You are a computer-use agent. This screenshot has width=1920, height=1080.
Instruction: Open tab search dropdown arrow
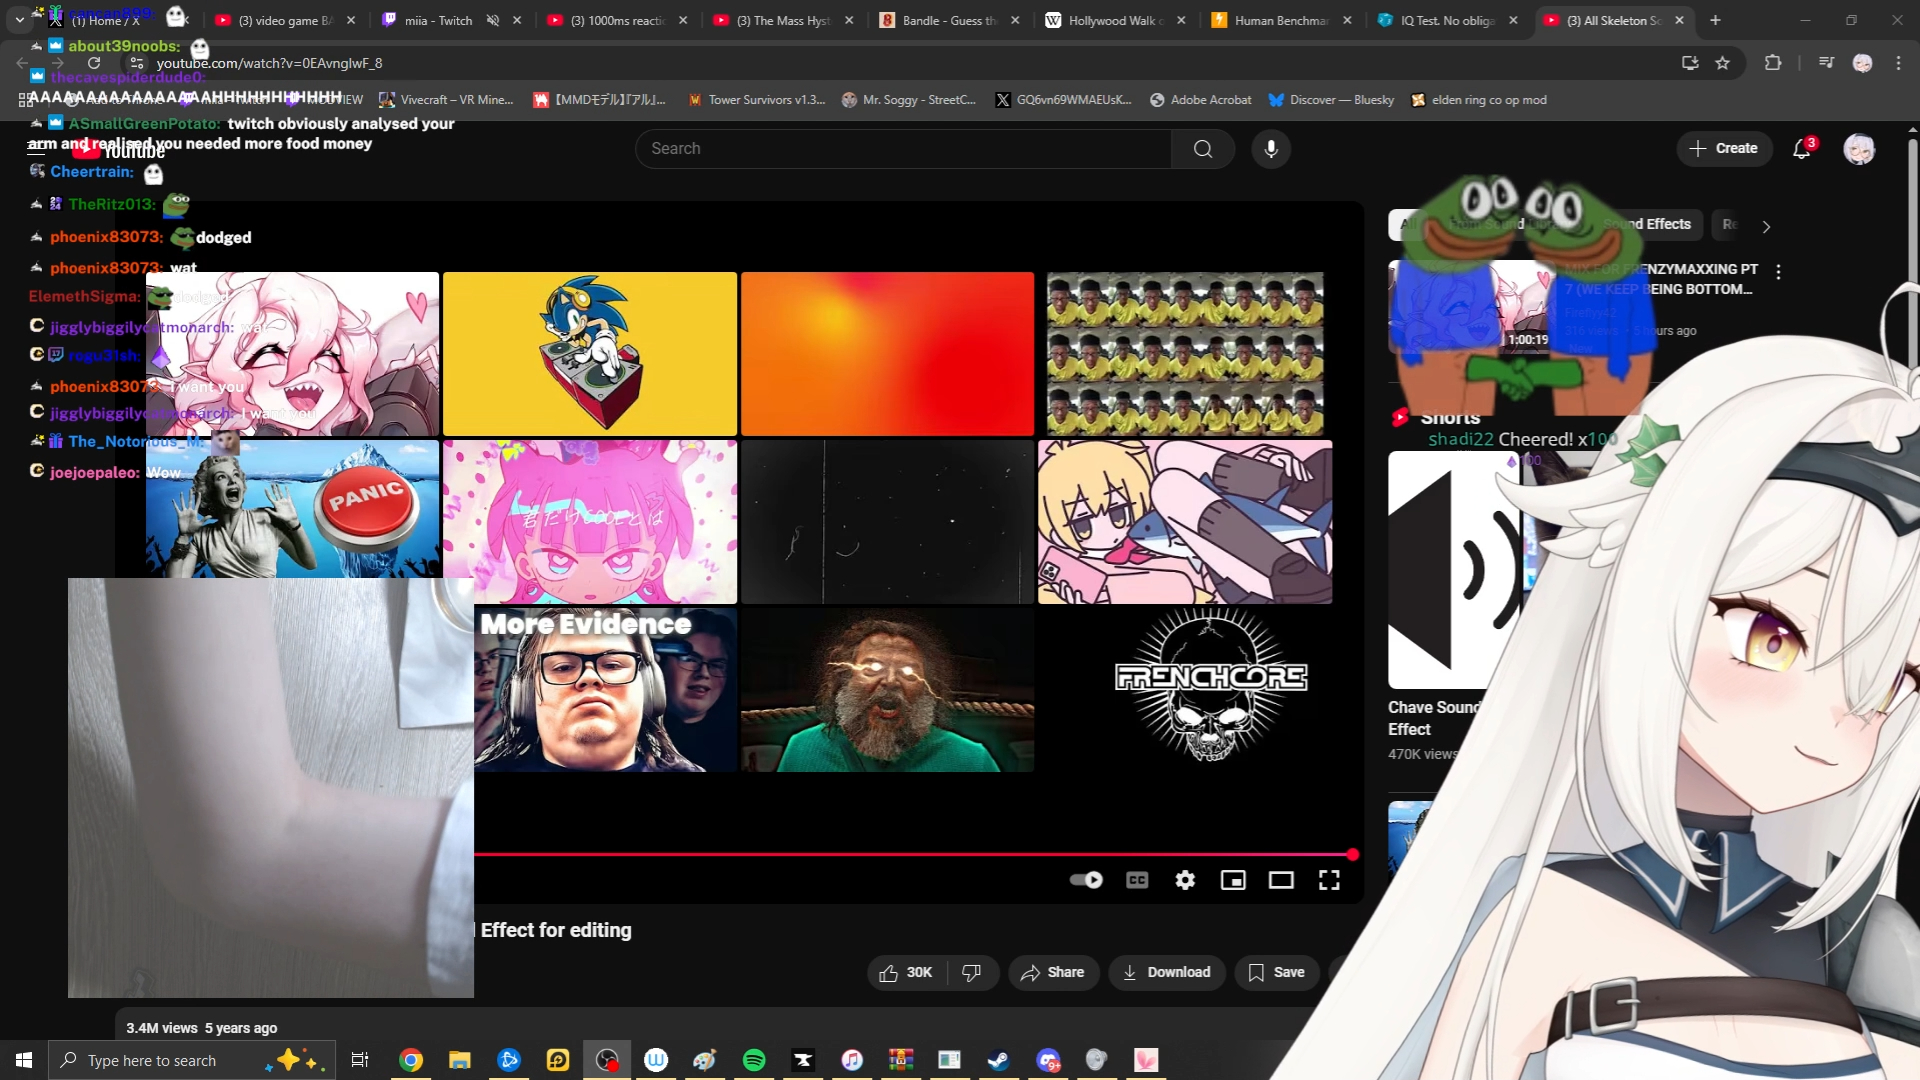tap(19, 20)
